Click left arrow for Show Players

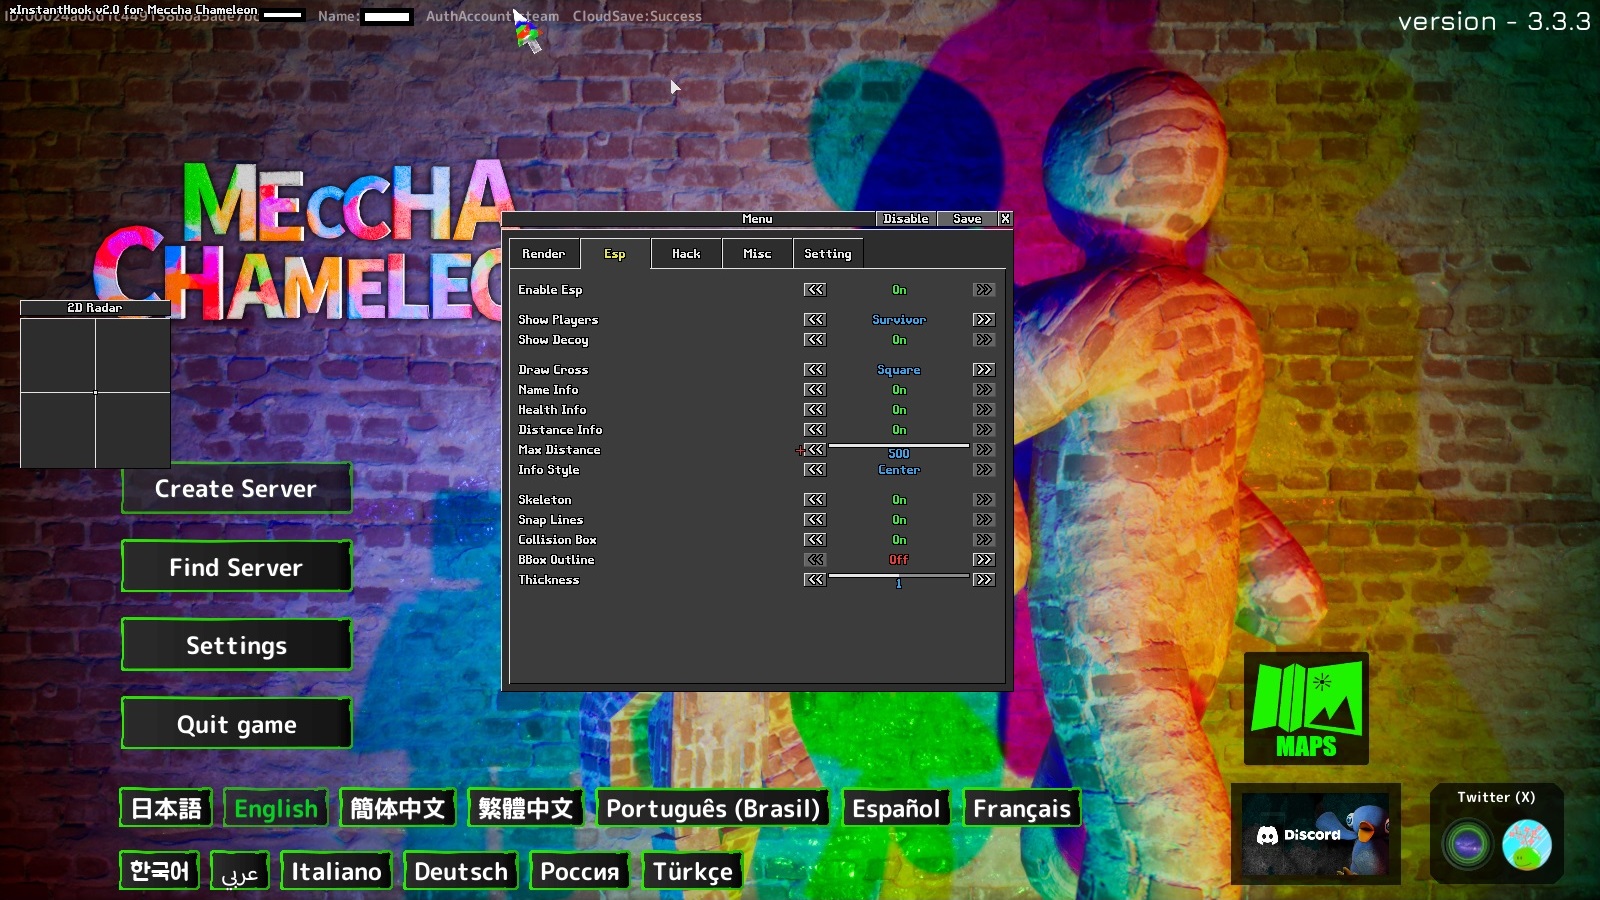[x=815, y=320]
